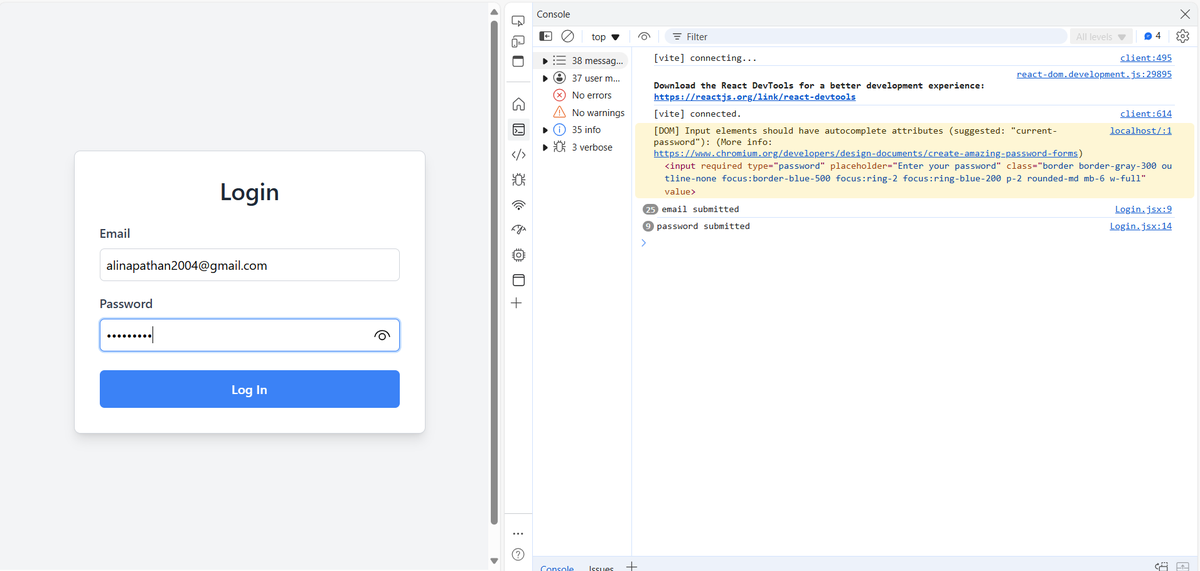Add more tools with the plus icon
This screenshot has width=1200, height=571.
point(517,303)
